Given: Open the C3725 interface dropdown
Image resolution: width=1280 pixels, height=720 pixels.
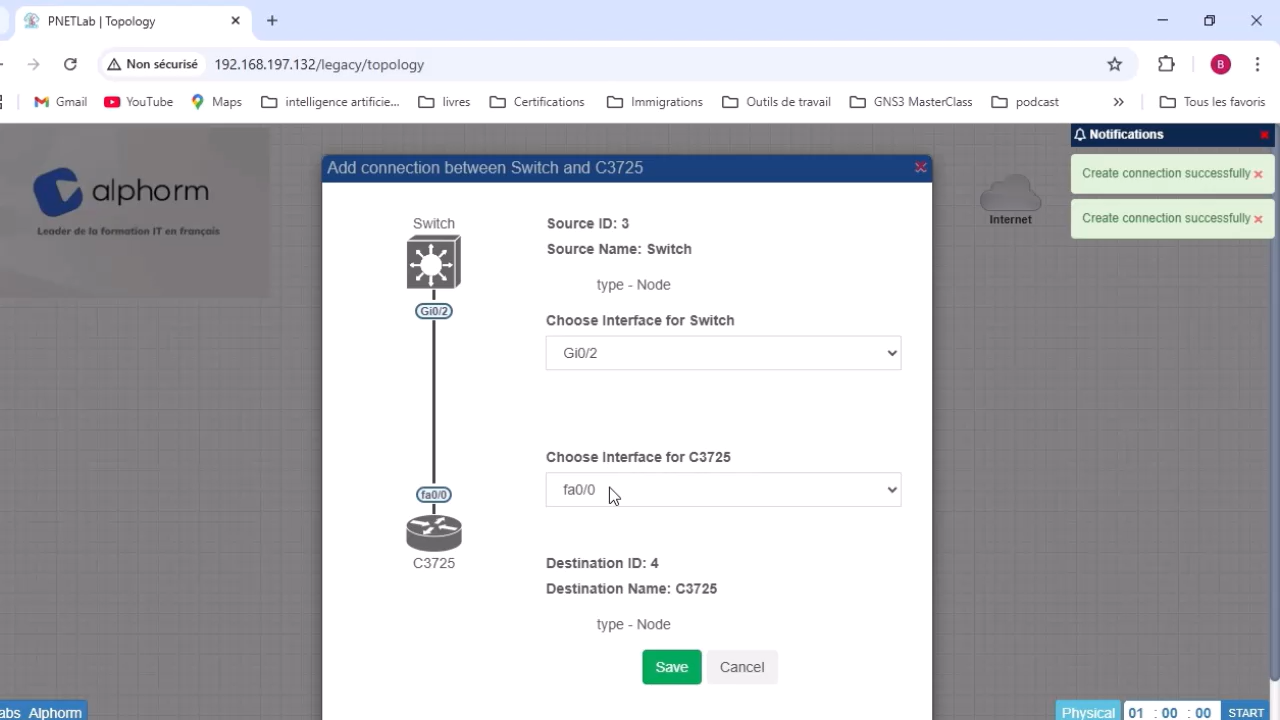Looking at the screenshot, I should pyautogui.click(x=723, y=490).
